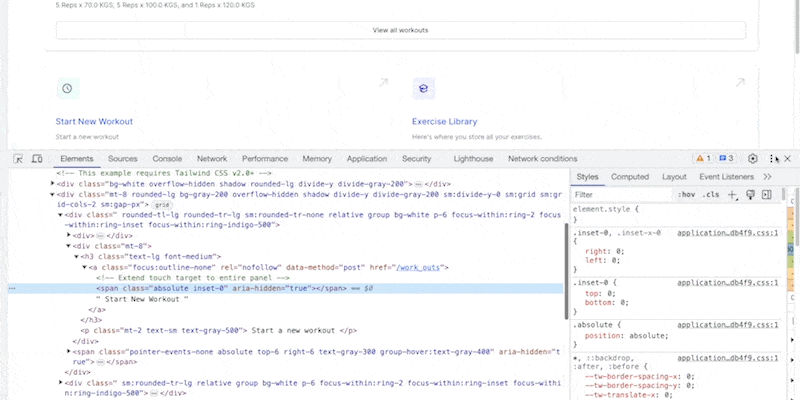Click the warning count badge showing 1
Viewport: 800px width, 400px height.
click(704, 159)
